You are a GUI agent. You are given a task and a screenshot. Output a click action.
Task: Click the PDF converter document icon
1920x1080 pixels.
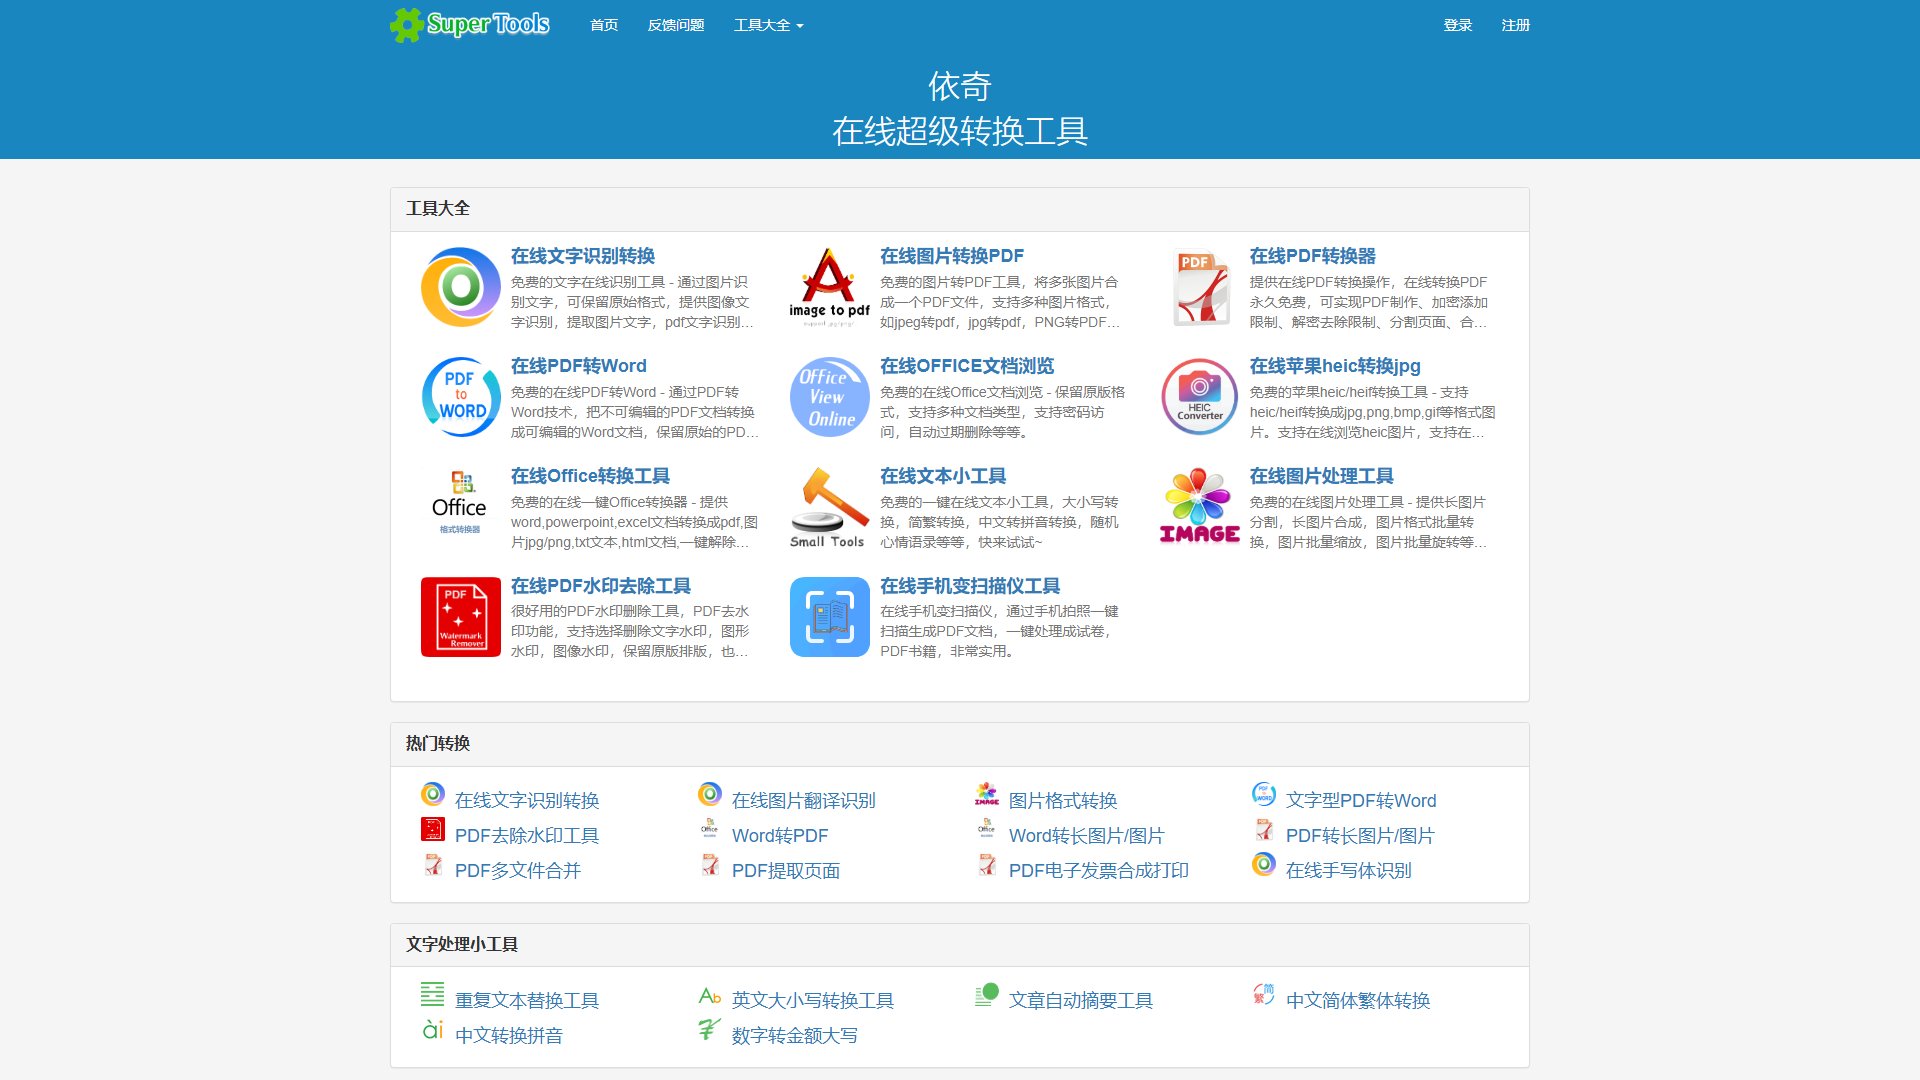[1200, 287]
